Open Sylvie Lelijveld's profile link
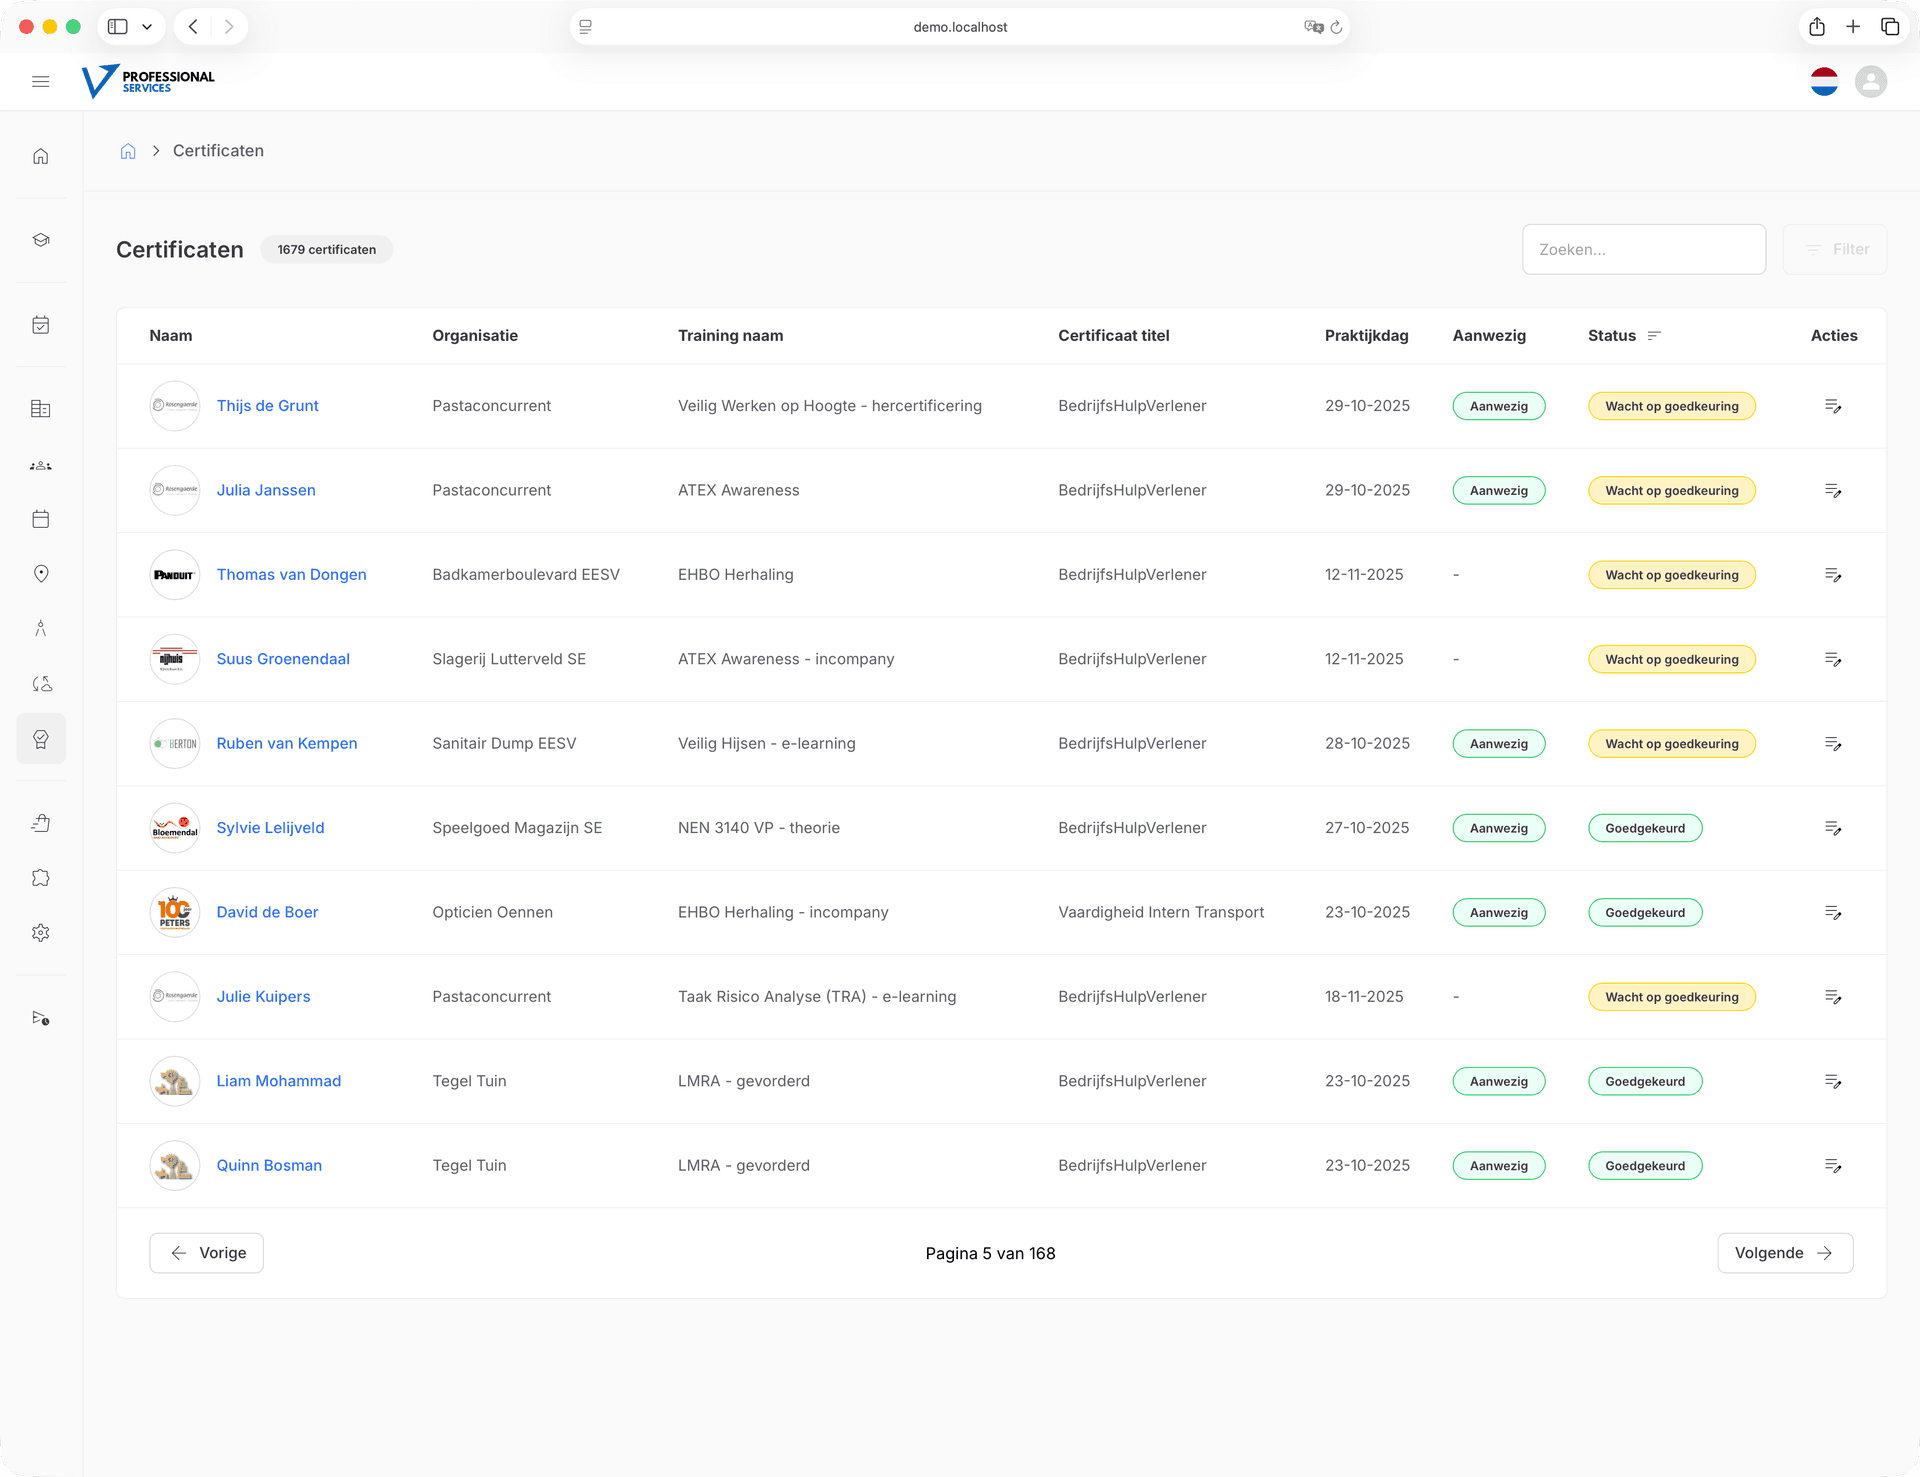The width and height of the screenshot is (1920, 1477). coord(270,828)
